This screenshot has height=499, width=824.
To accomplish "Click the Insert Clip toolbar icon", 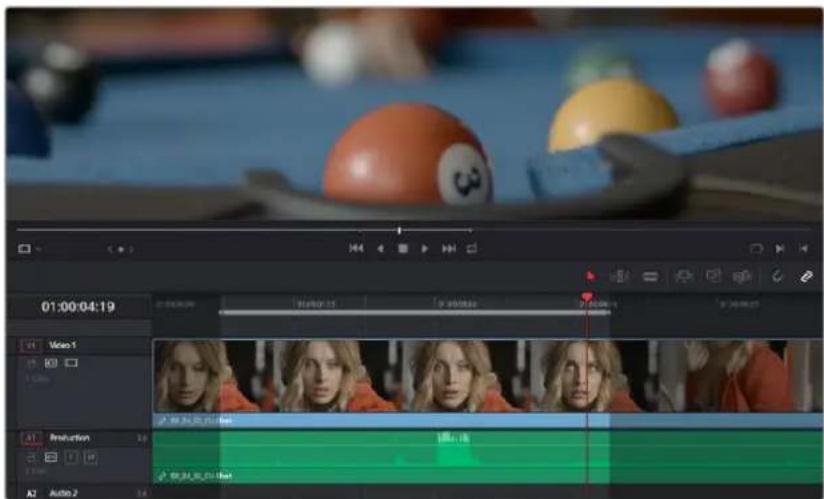I will click(683, 276).
